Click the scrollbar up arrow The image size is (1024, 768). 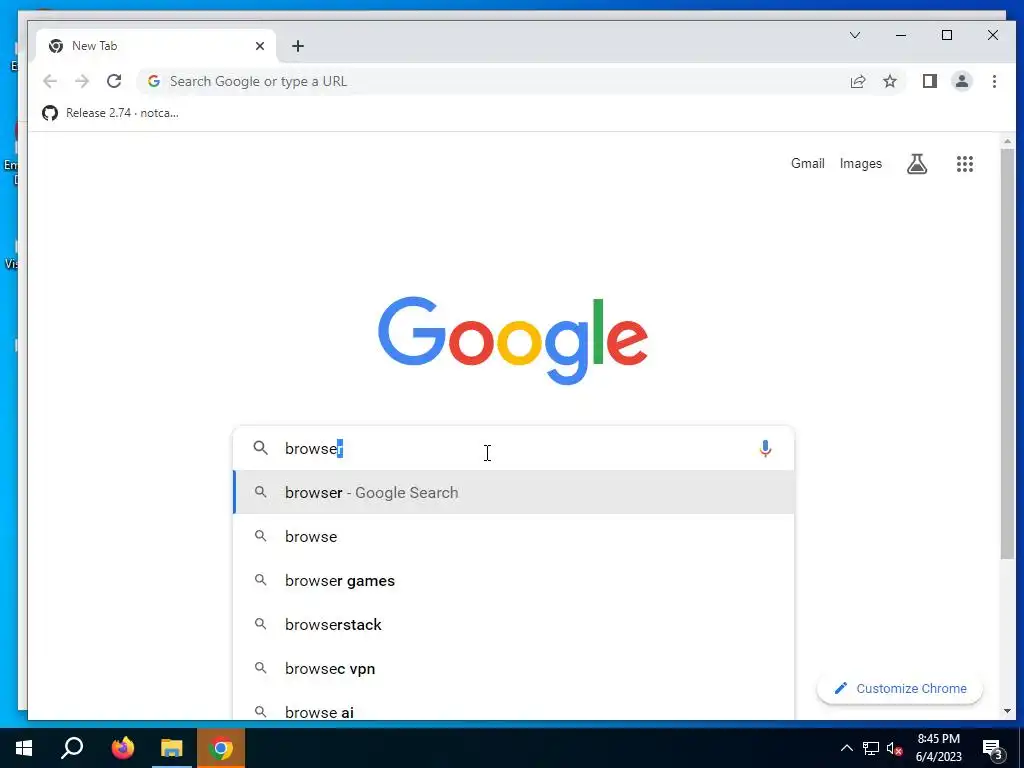(x=1007, y=141)
